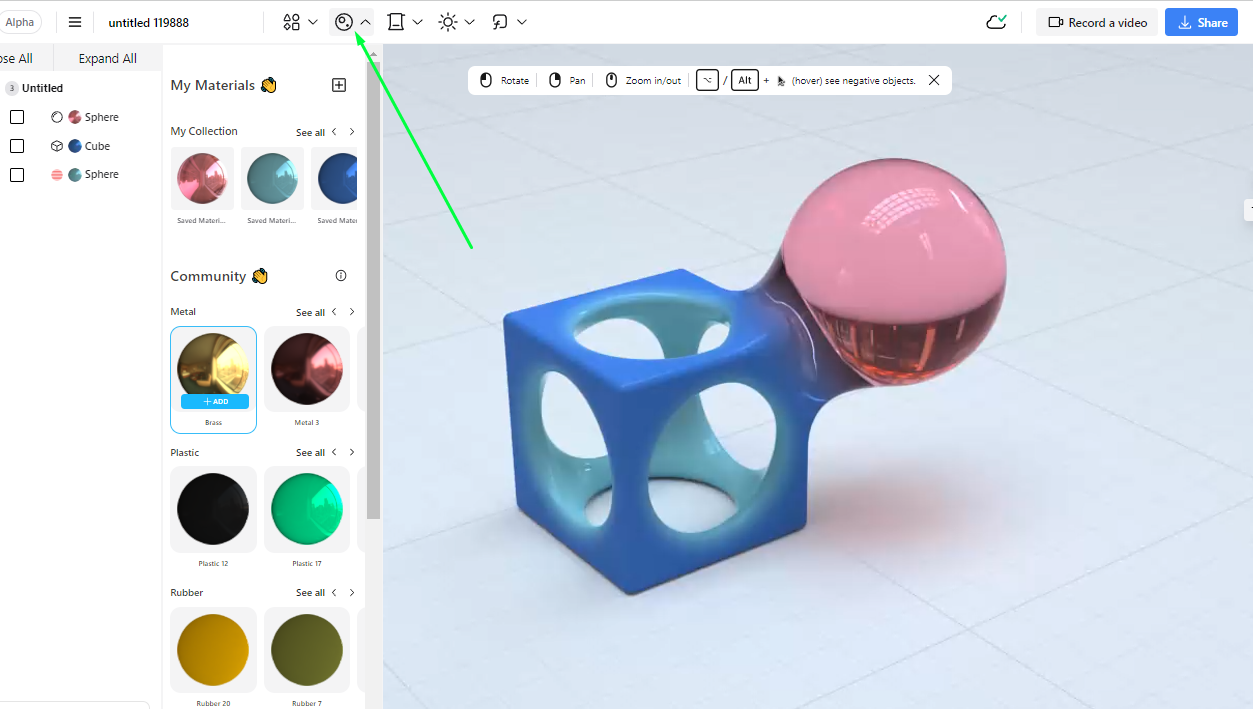Click the curved-arrow tool icon in toolbar
This screenshot has width=1253, height=709.
tap(500, 22)
